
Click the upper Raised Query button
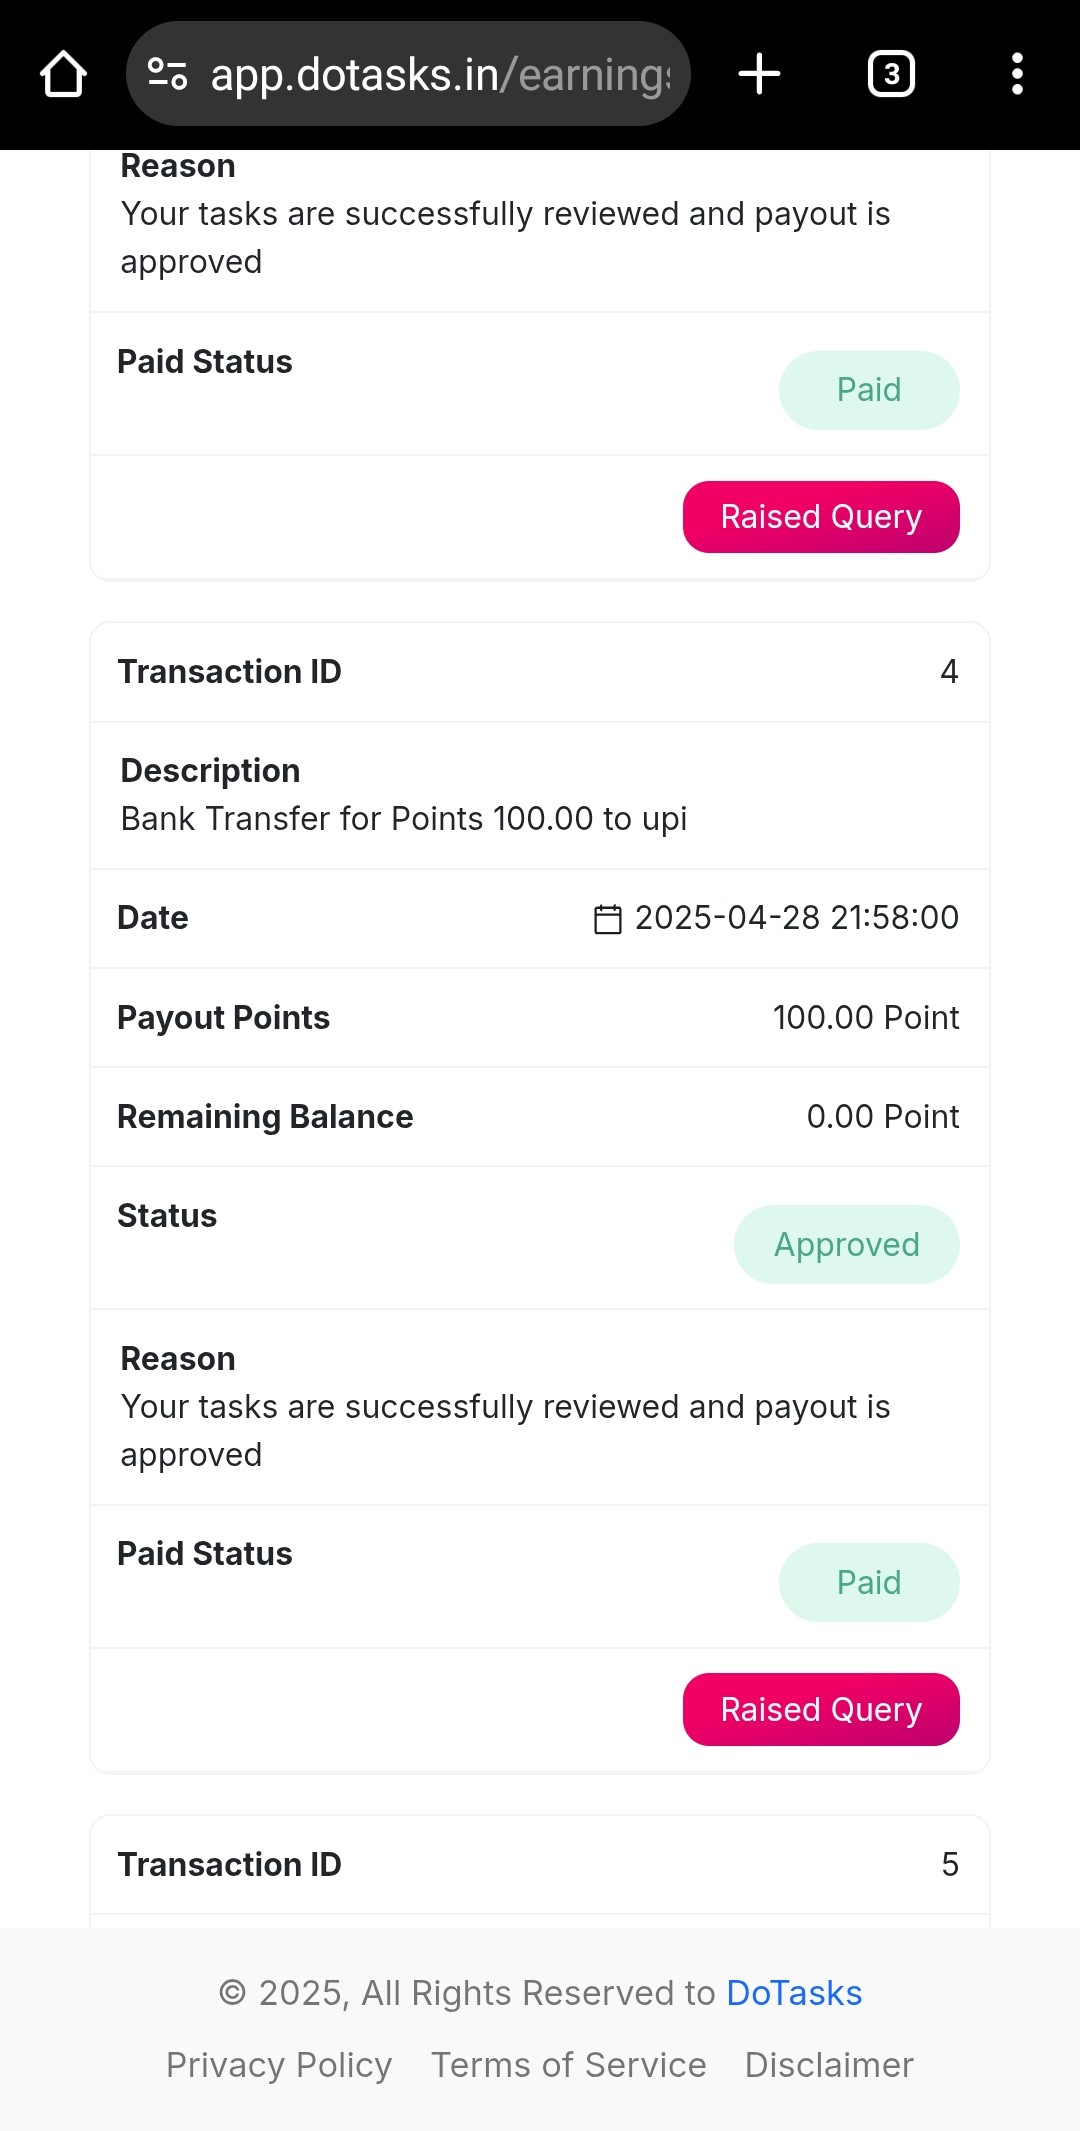(x=821, y=517)
